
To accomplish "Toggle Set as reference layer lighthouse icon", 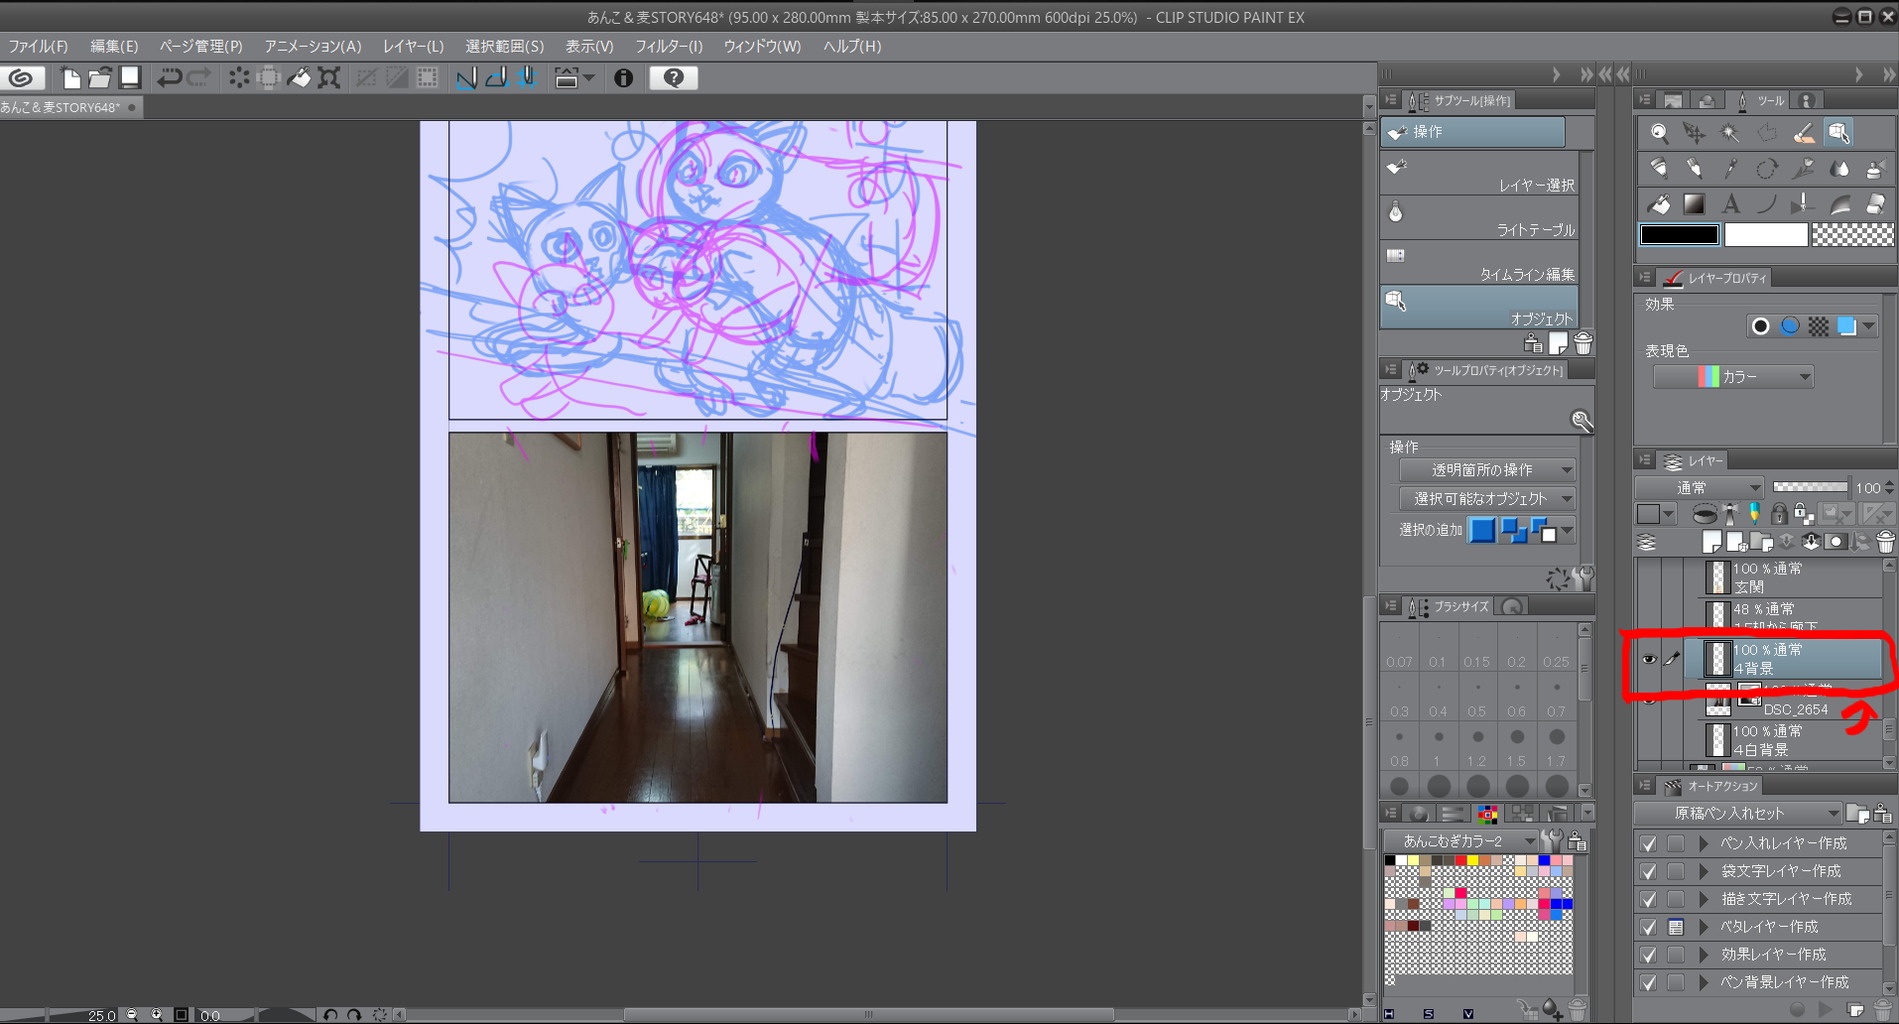I will click(1730, 514).
